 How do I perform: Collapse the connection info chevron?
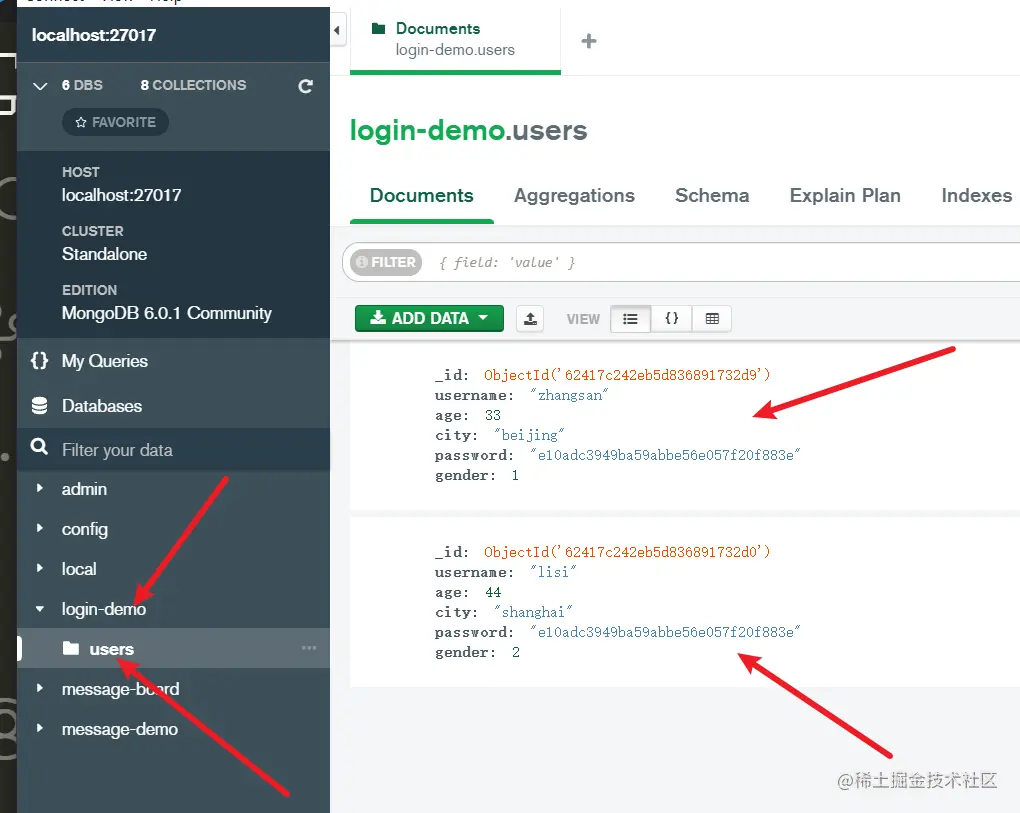[x=40, y=86]
